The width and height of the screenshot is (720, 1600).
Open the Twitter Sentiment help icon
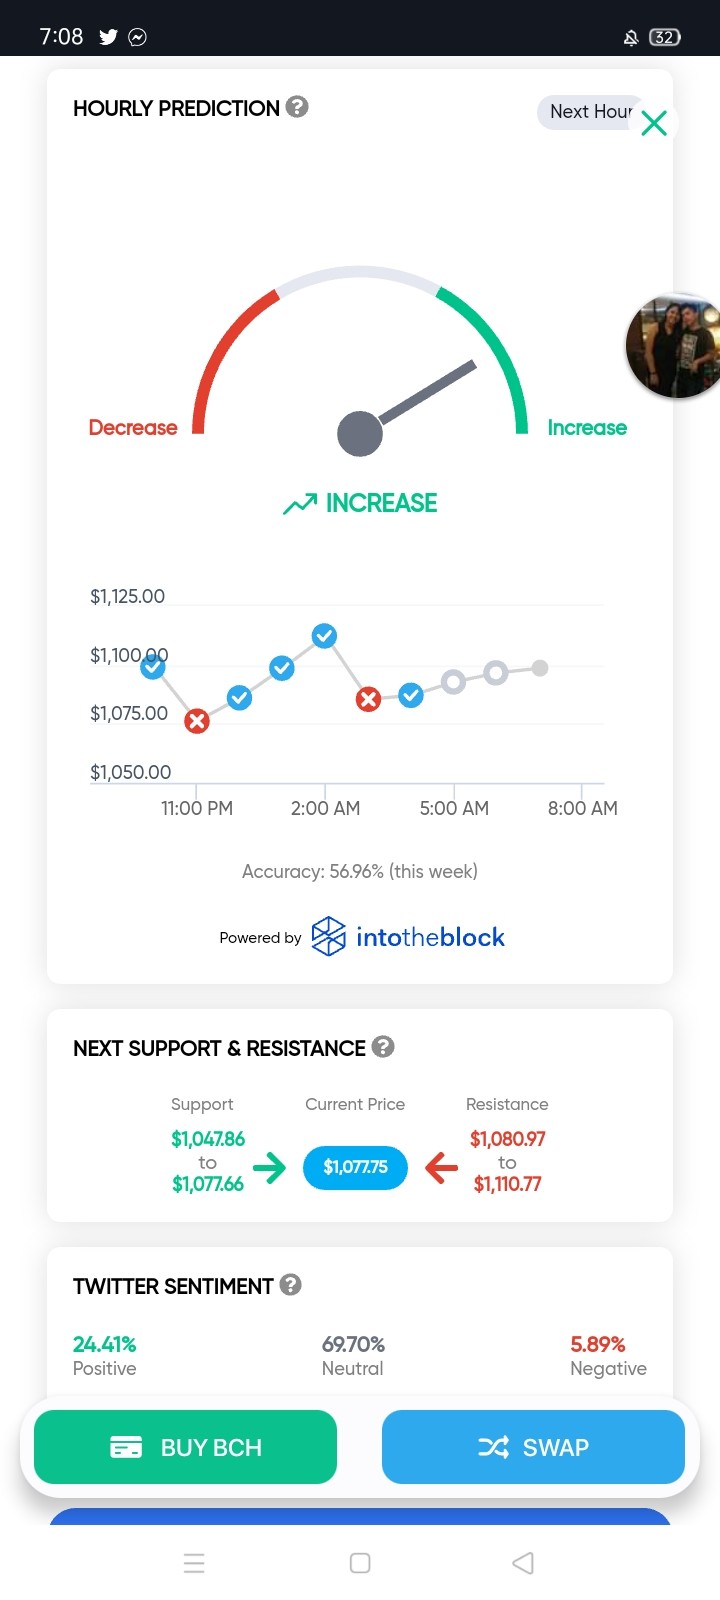click(x=291, y=1285)
